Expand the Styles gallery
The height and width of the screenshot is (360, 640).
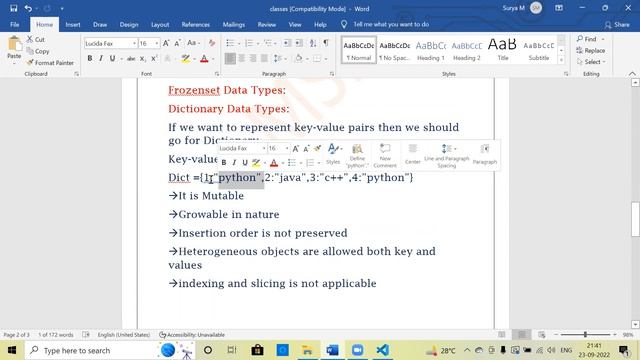point(562,60)
